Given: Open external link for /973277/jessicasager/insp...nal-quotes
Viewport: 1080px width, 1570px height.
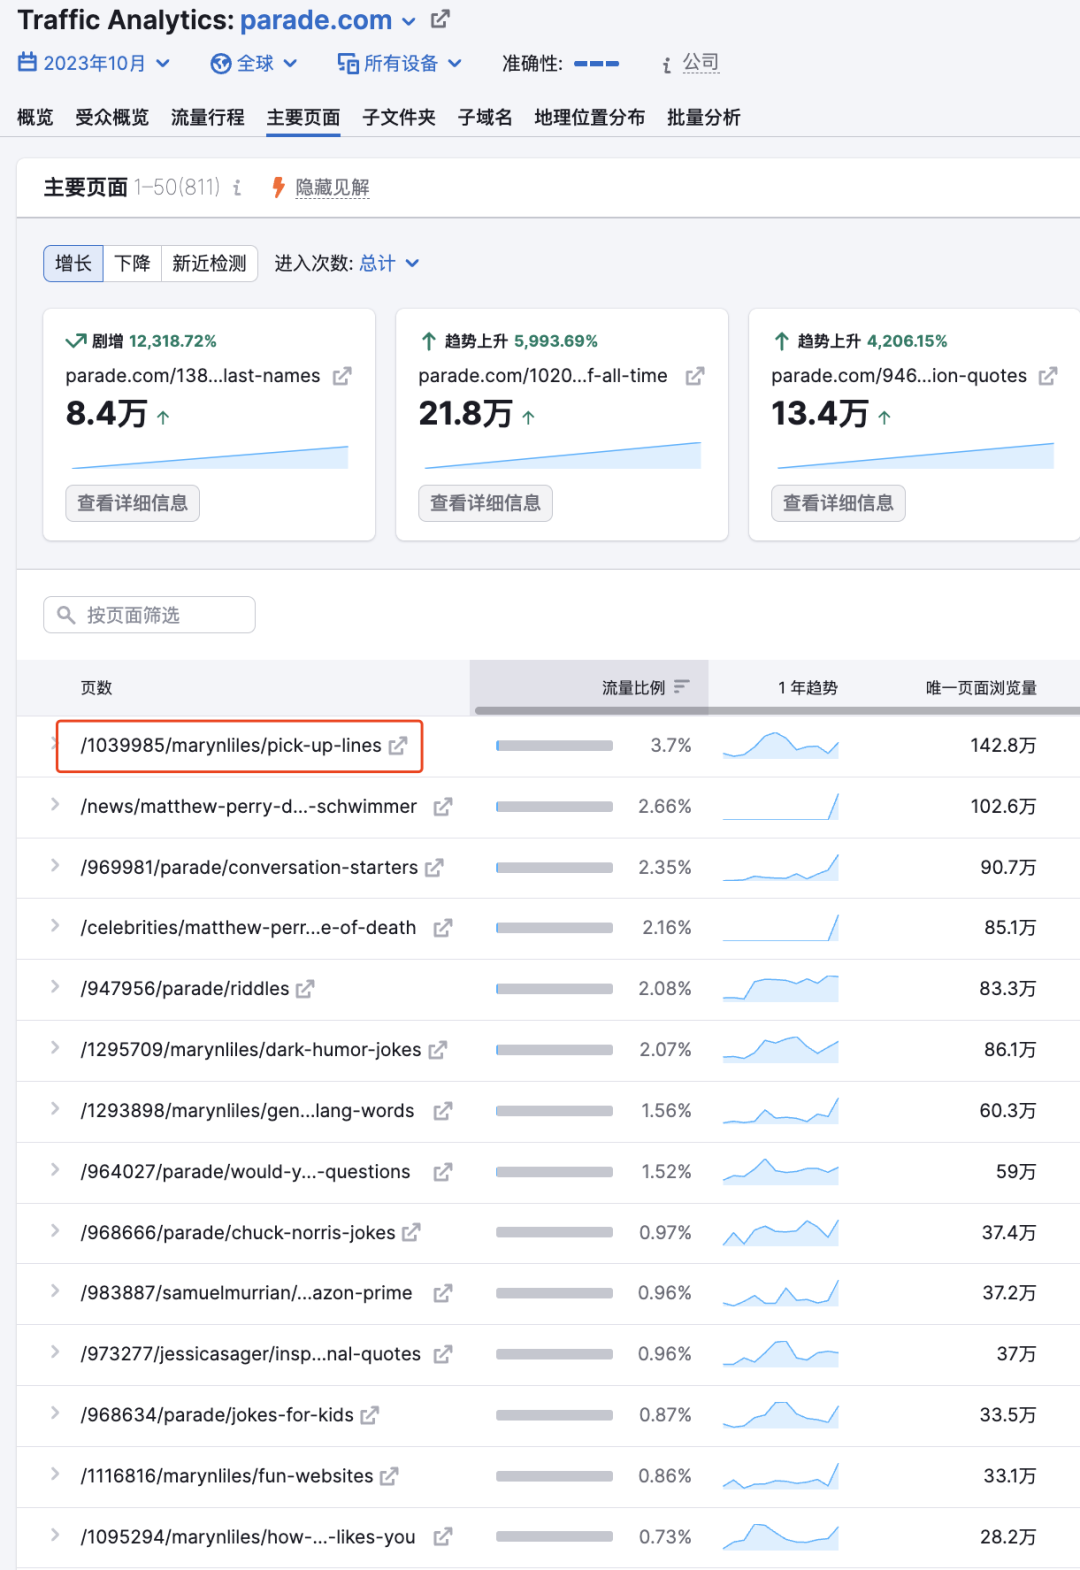Looking at the screenshot, I should [x=443, y=1355].
